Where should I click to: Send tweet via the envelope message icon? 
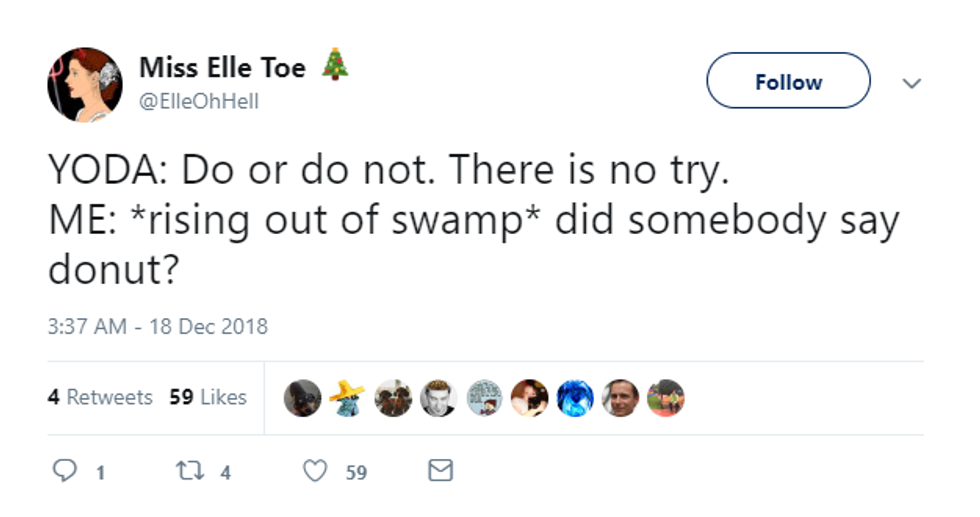pos(440,470)
